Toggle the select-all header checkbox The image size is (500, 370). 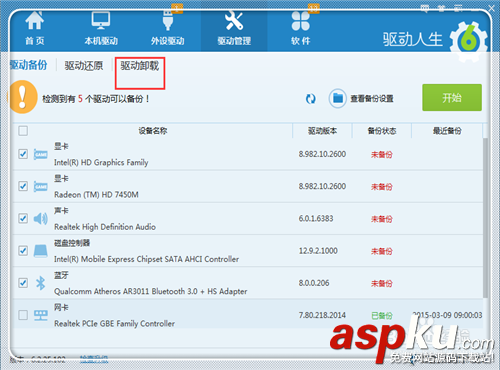click(23, 131)
